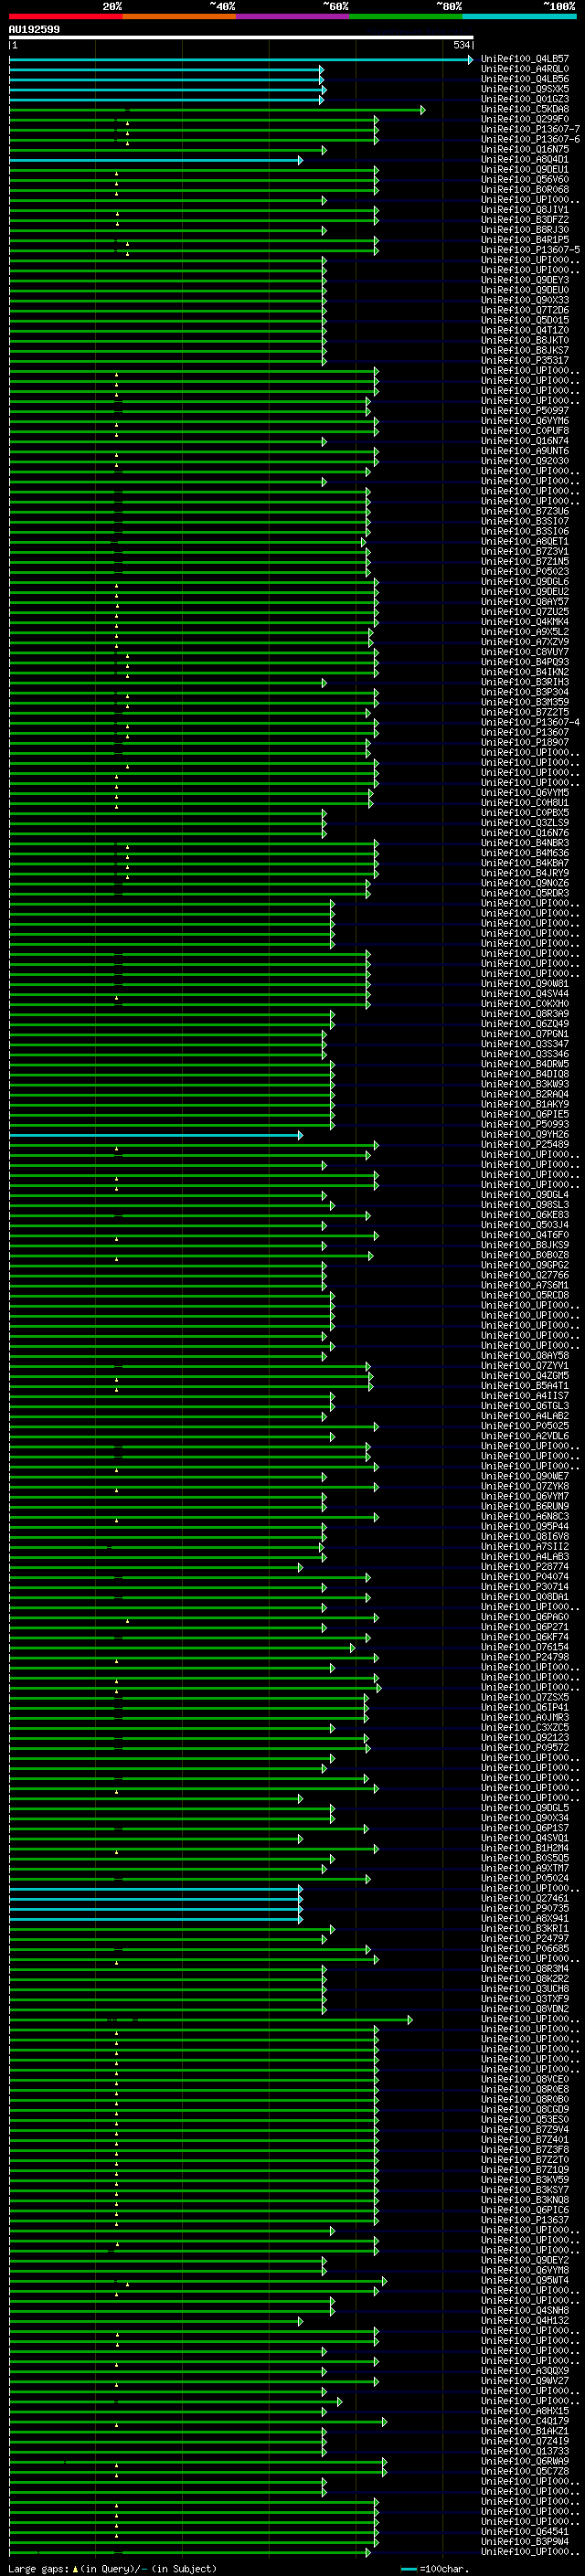The height and width of the screenshot is (2576, 585).
Task: Select hit UniRef100_Q9SXX5
Action: [x=525, y=89]
